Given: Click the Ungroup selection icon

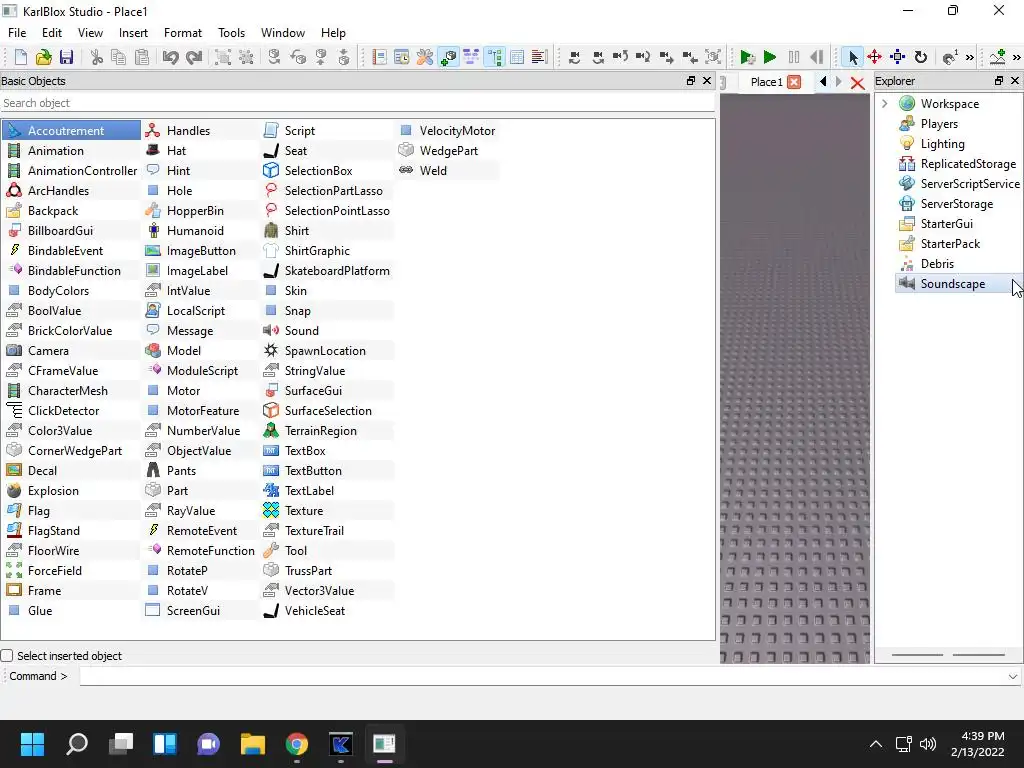Looking at the screenshot, I should [246, 57].
